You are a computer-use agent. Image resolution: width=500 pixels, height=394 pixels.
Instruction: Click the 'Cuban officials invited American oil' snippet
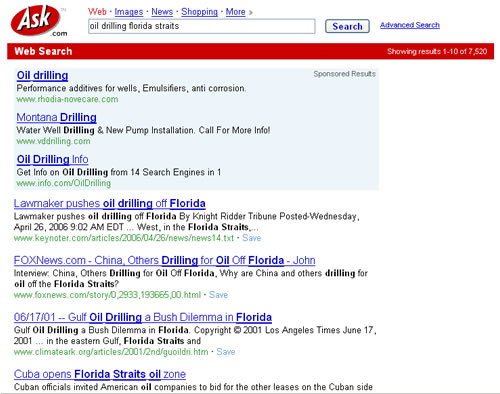[x=193, y=387]
